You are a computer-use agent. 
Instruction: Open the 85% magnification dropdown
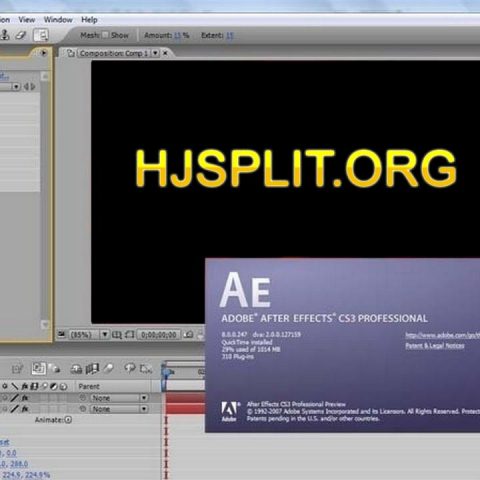105,334
